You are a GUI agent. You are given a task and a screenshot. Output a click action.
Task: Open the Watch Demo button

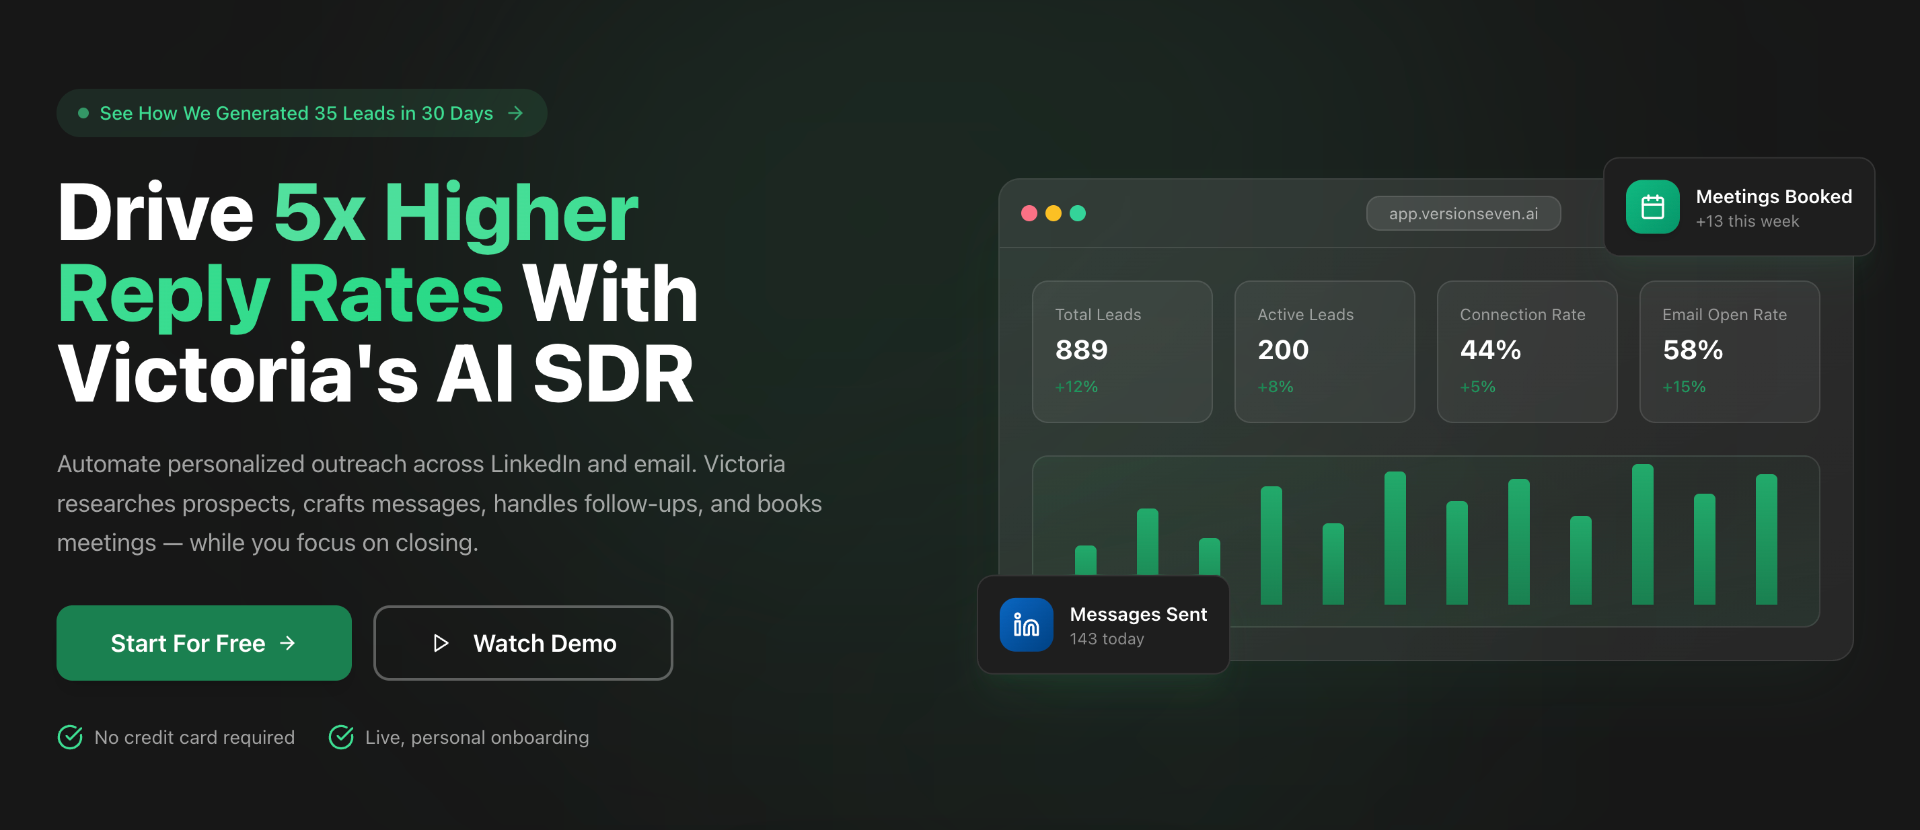click(x=523, y=643)
